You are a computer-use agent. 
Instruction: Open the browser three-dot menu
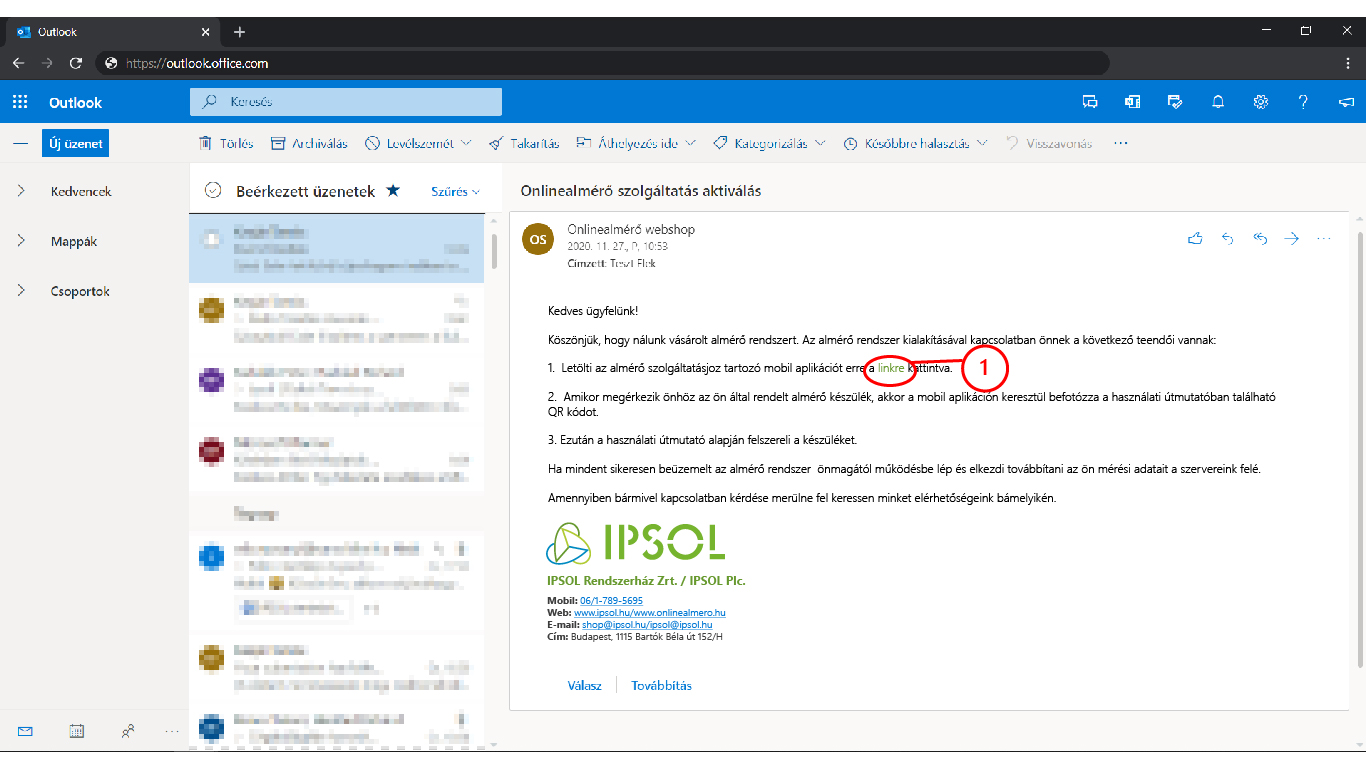[1346, 63]
